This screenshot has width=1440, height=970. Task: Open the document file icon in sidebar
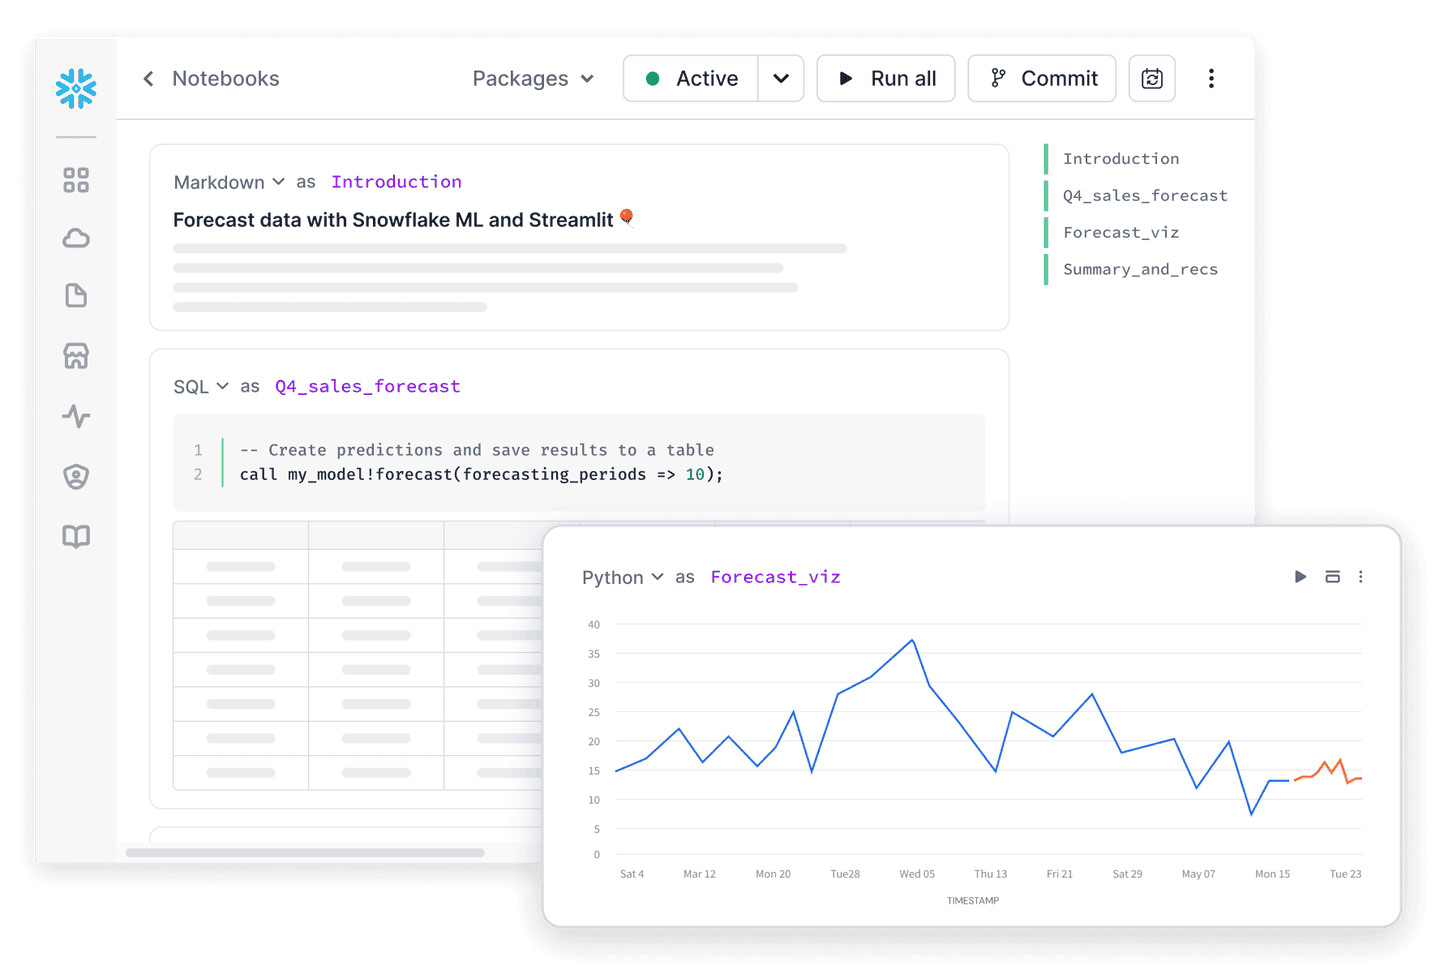pyautogui.click(x=76, y=296)
